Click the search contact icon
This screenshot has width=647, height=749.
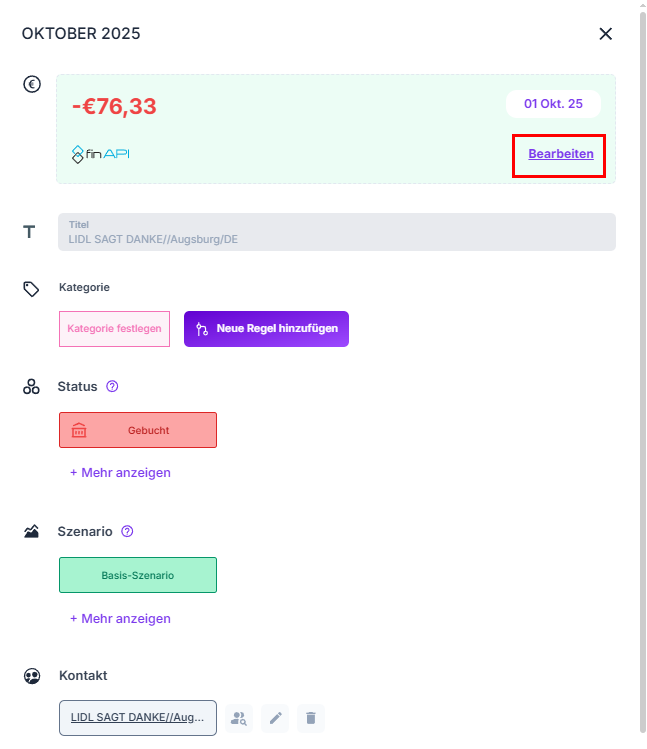click(239, 718)
